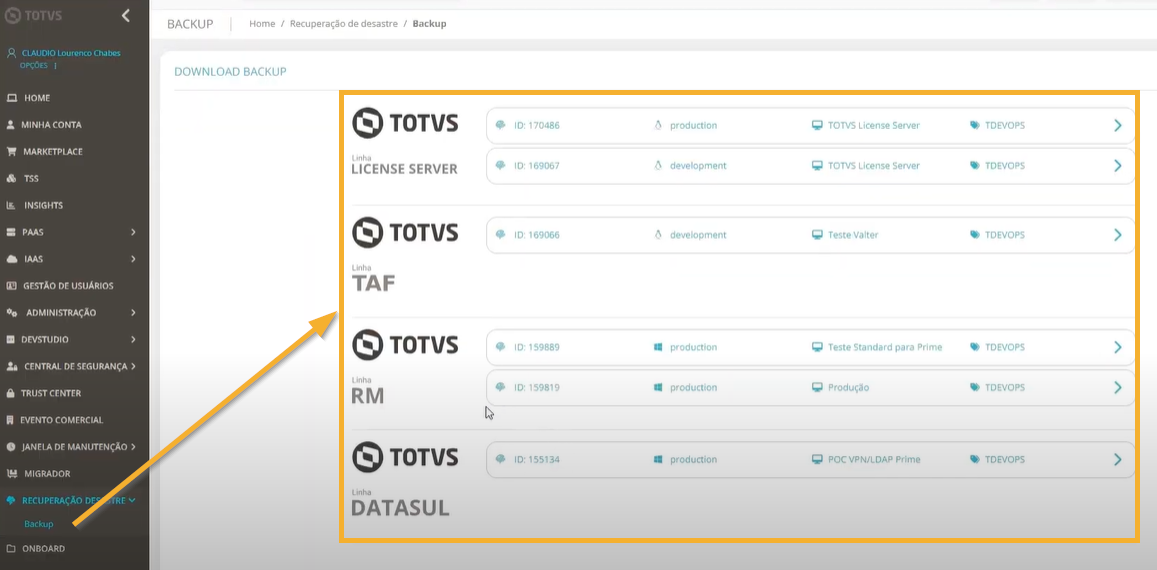Click the POC VPN/LDAP Prime text
The height and width of the screenshot is (570, 1157).
(874, 459)
